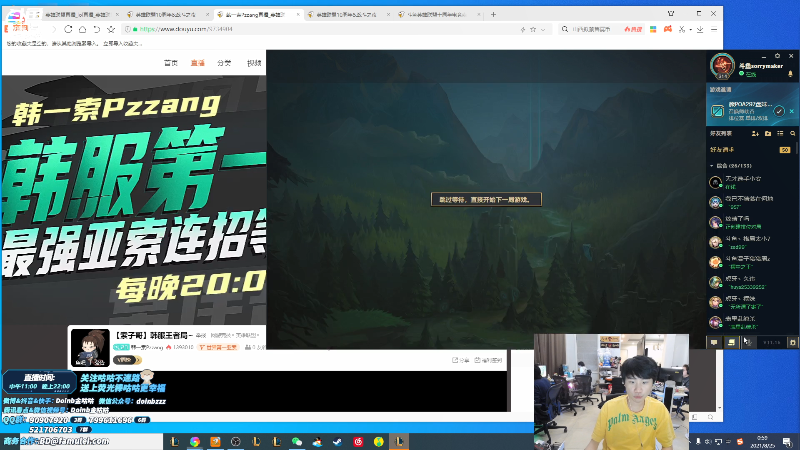Decline the game invite with X
This screenshot has height=450, width=800.
(791, 111)
